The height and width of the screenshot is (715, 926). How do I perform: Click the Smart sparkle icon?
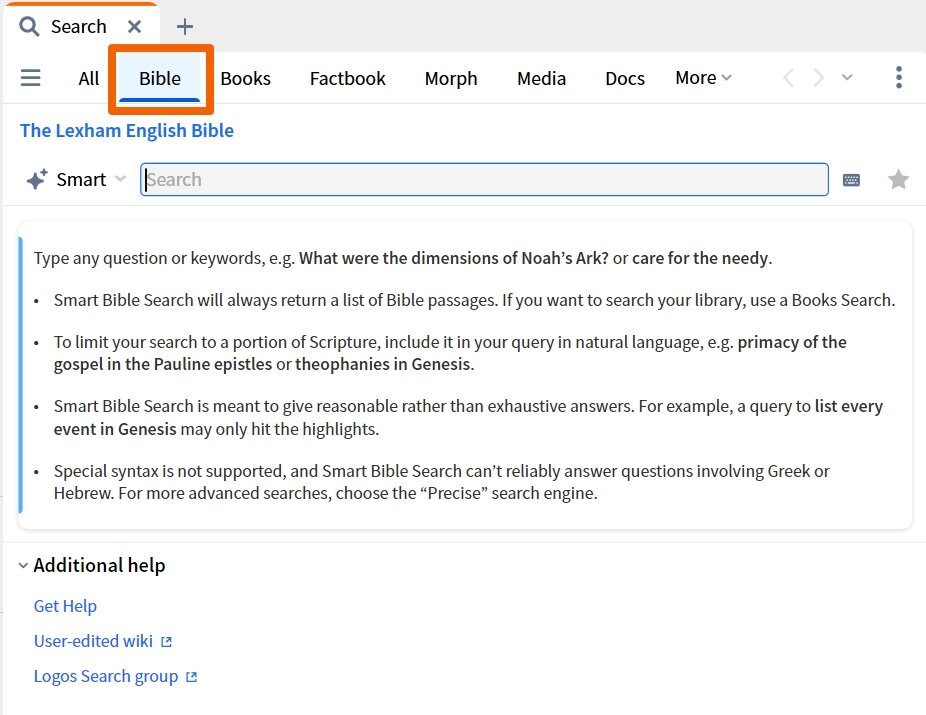(37, 180)
